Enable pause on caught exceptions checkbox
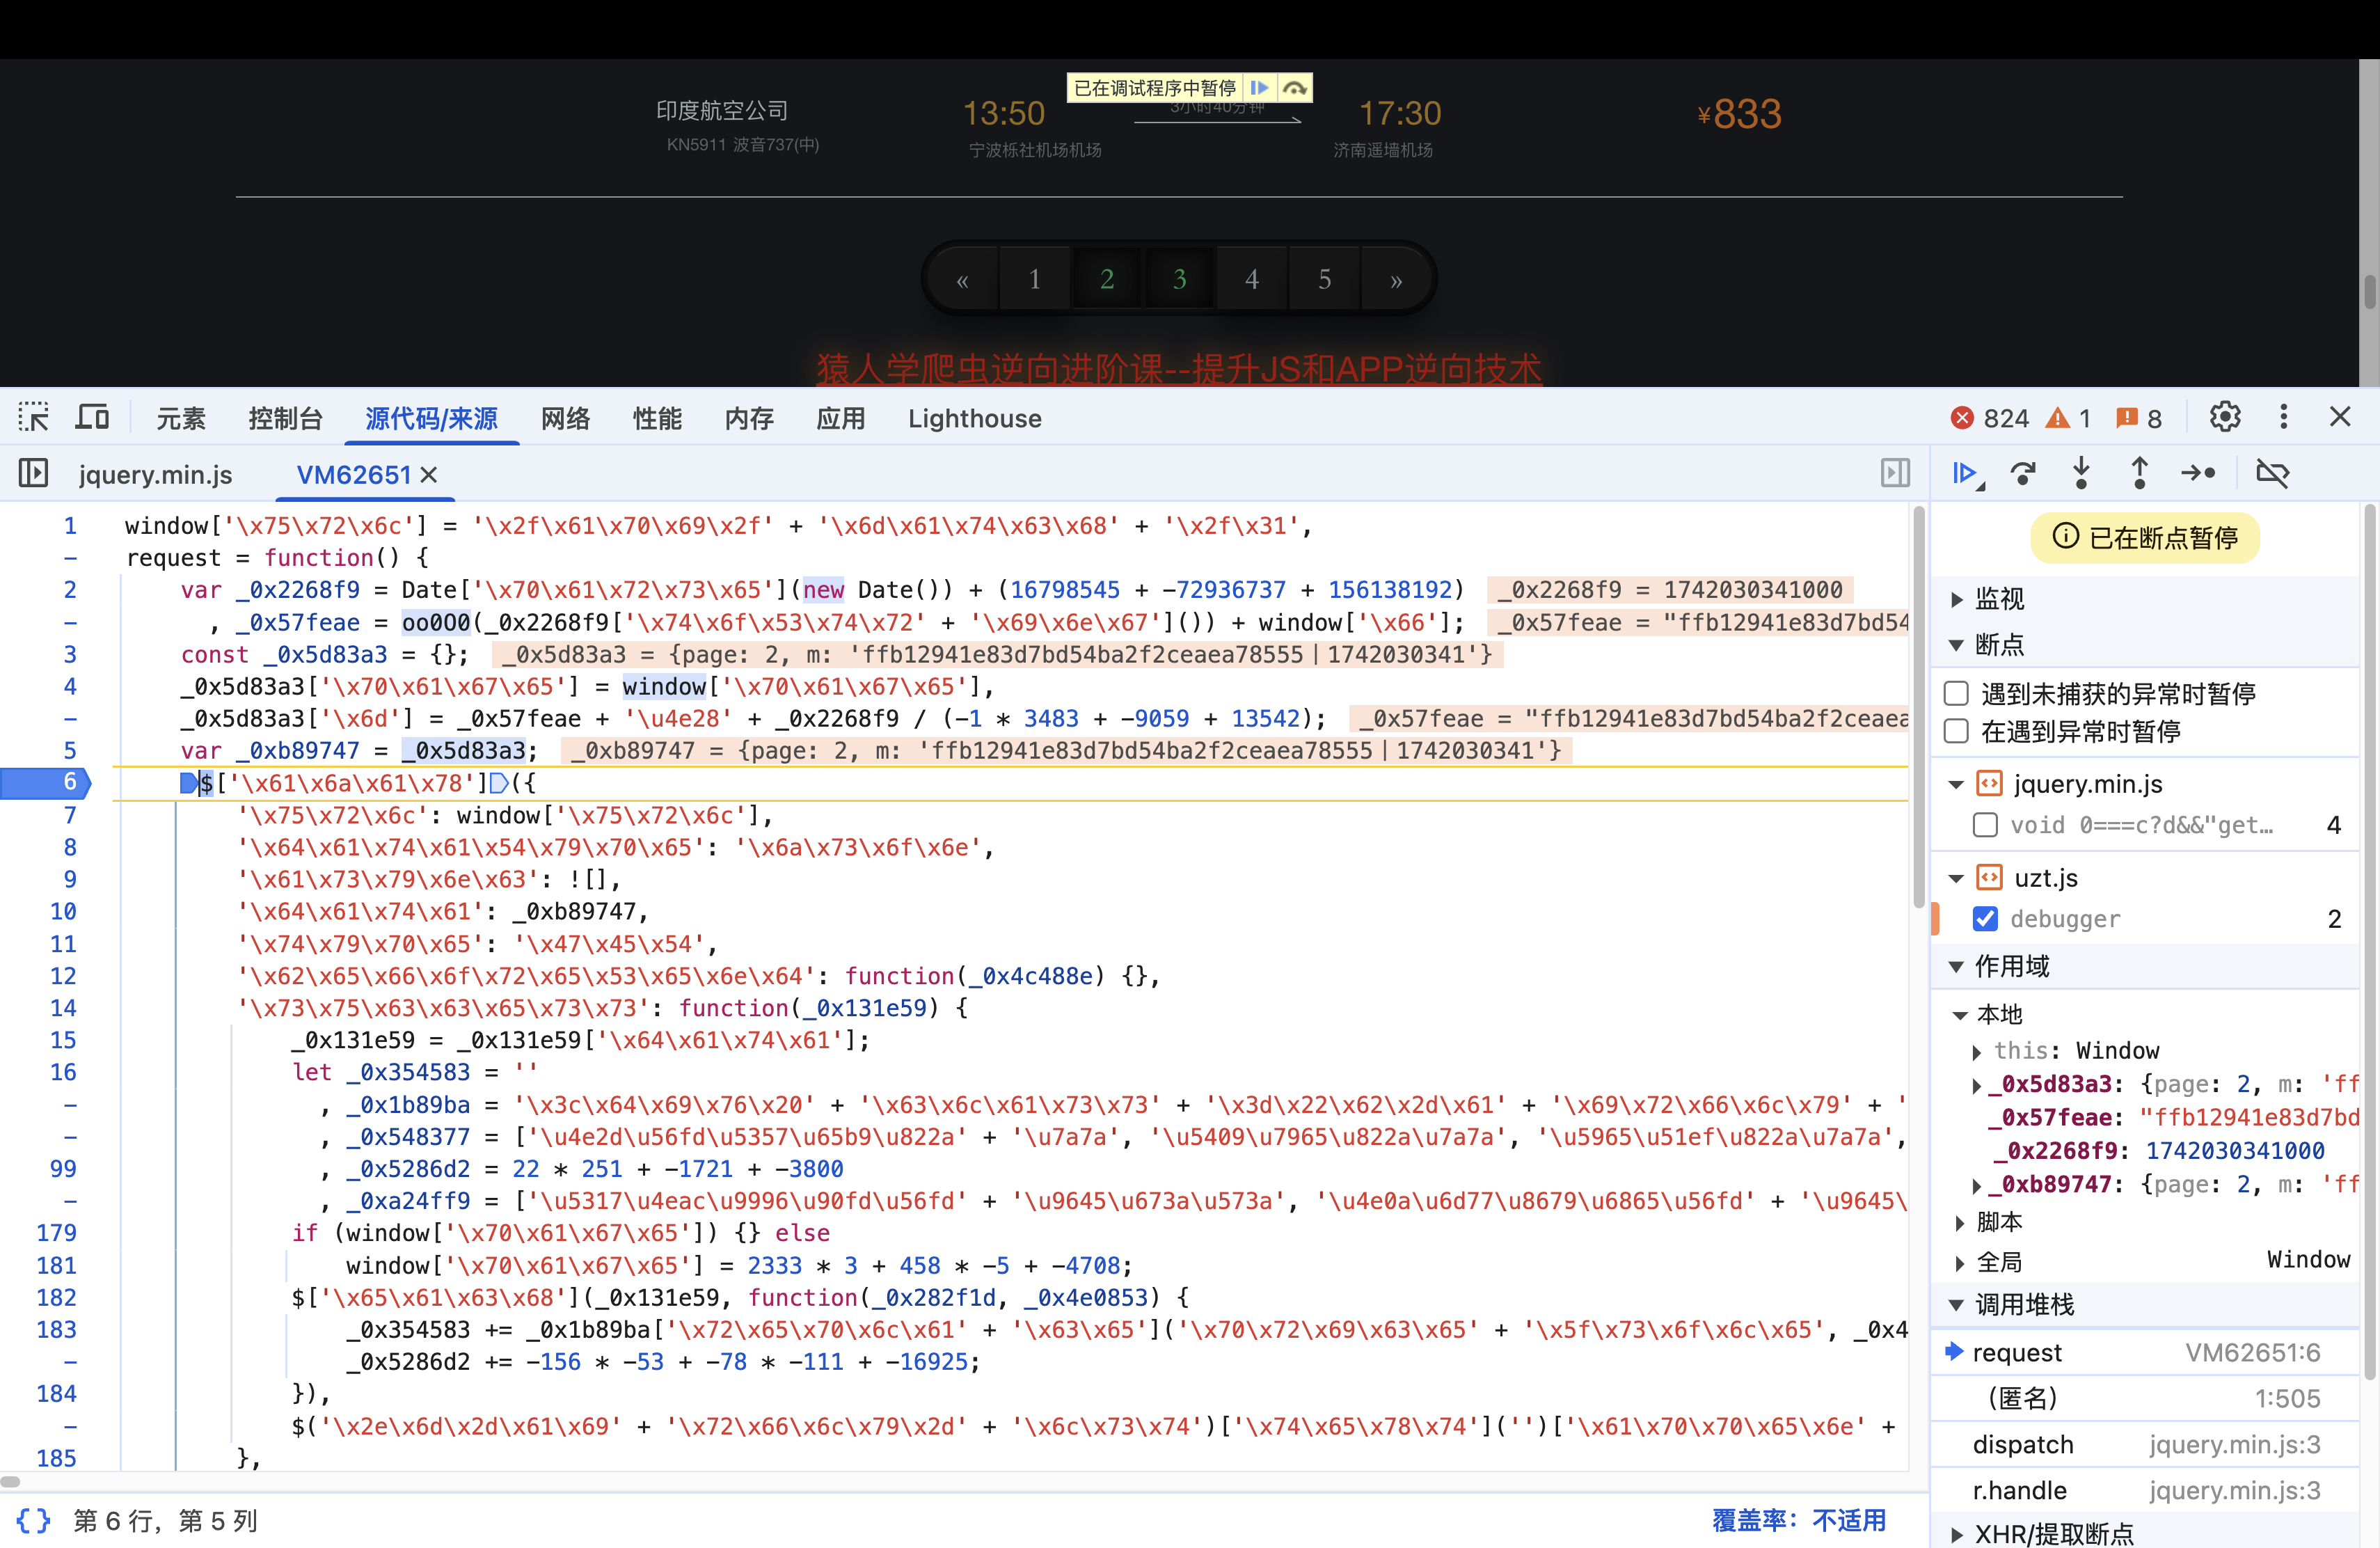This screenshot has width=2380, height=1548. tap(1956, 731)
